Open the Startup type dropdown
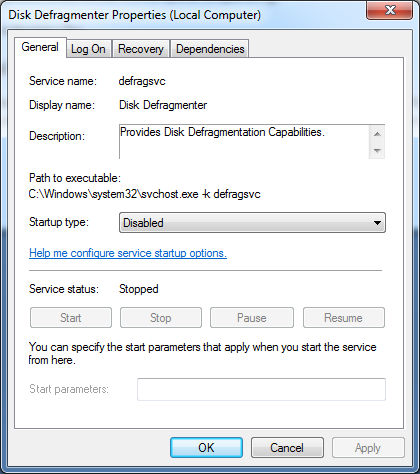Screen dimensions: 420x474 tap(252, 223)
